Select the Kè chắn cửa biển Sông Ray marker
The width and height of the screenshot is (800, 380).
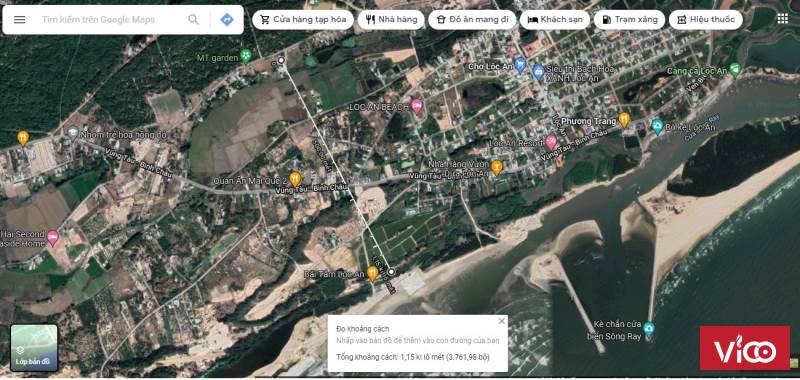click(x=648, y=327)
